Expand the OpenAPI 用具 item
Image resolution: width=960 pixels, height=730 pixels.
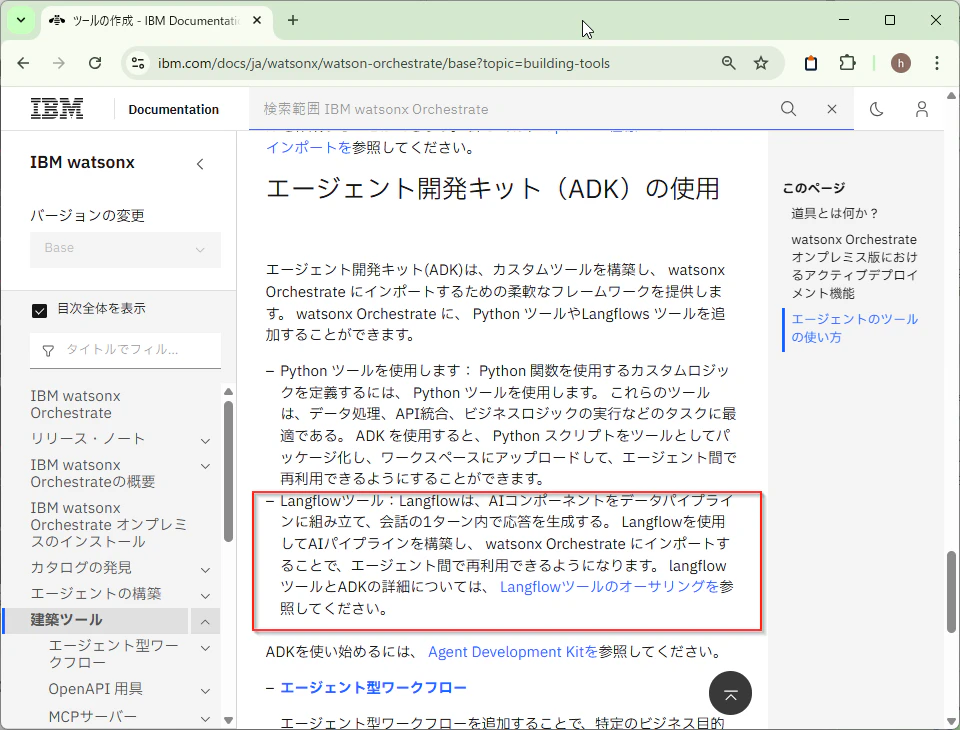(206, 691)
